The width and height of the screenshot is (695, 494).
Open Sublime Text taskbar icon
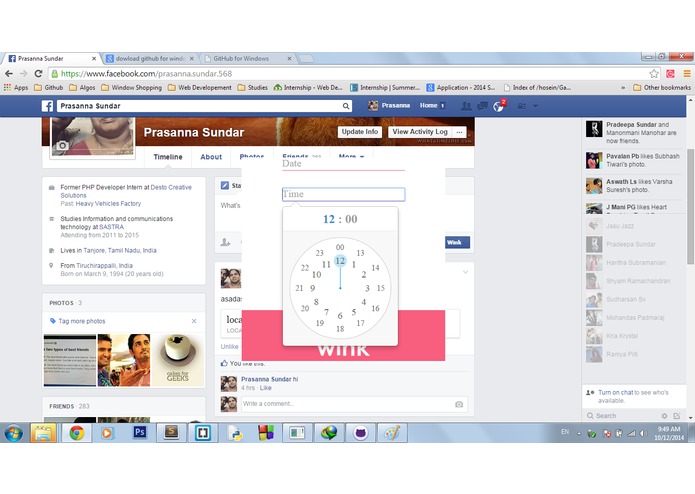(171, 432)
